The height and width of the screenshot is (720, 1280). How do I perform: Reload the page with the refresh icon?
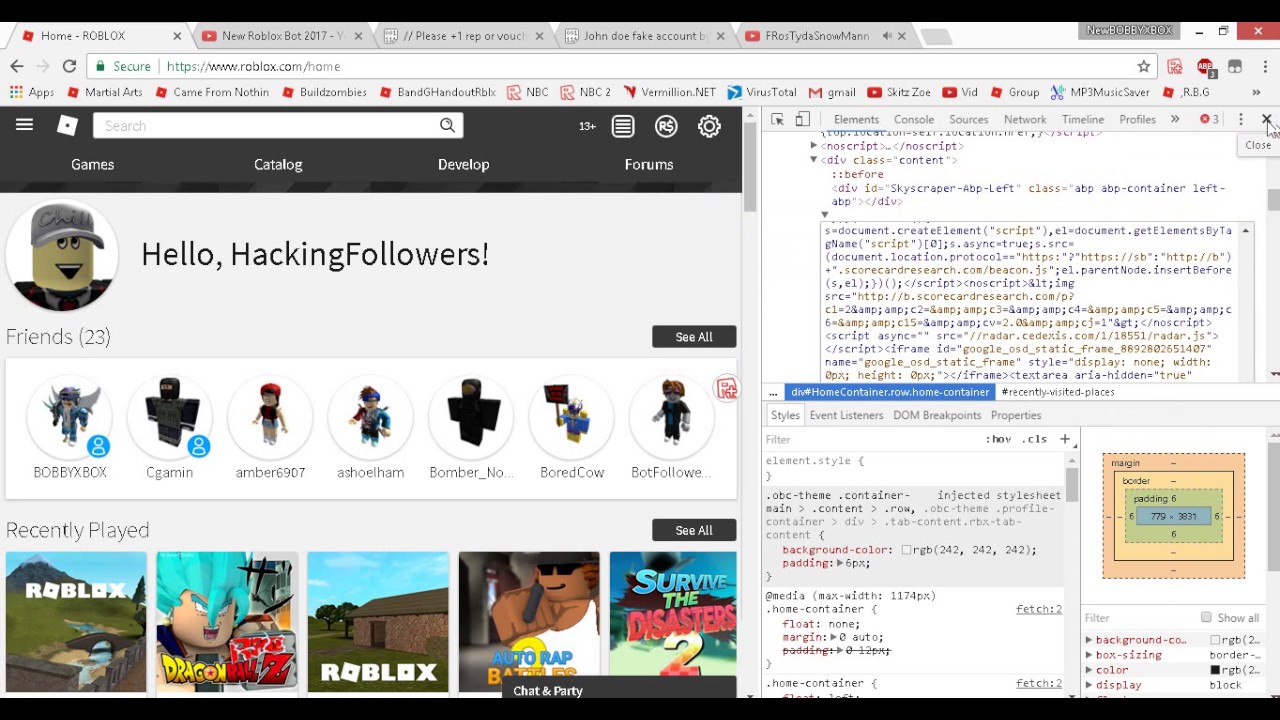[69, 66]
